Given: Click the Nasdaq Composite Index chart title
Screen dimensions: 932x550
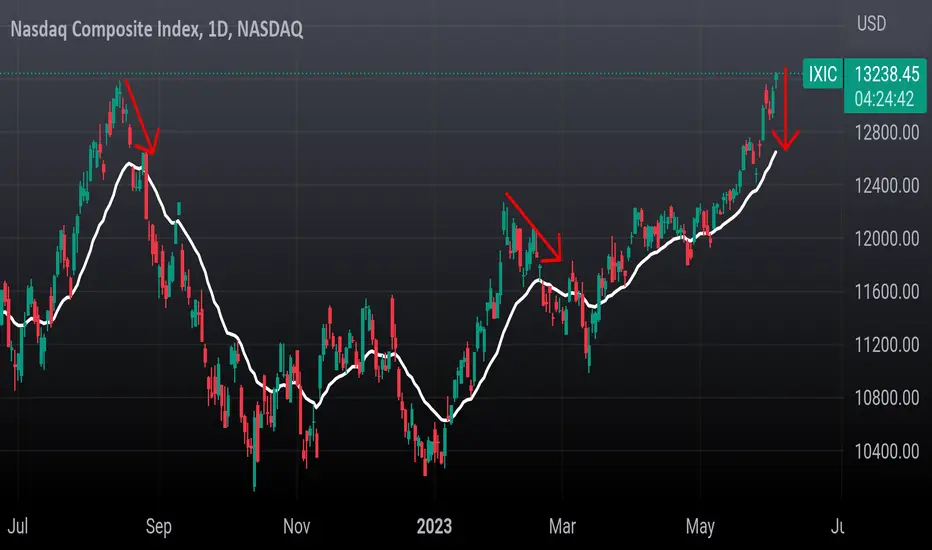Looking at the screenshot, I should pyautogui.click(x=157, y=29).
